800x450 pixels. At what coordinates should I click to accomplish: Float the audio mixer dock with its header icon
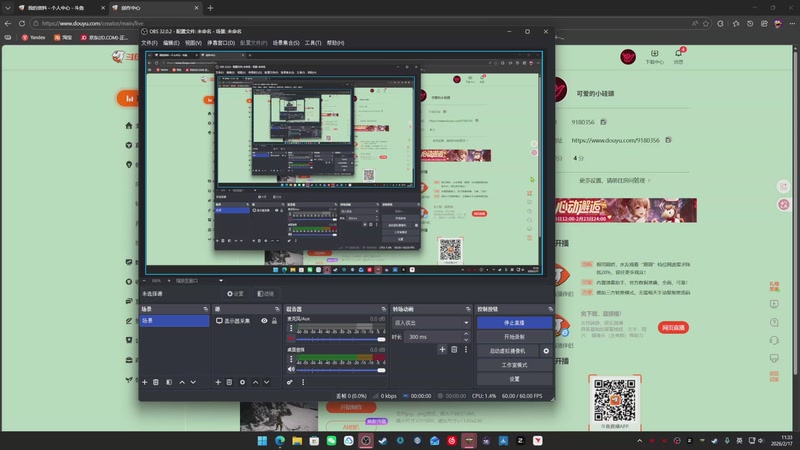point(383,309)
